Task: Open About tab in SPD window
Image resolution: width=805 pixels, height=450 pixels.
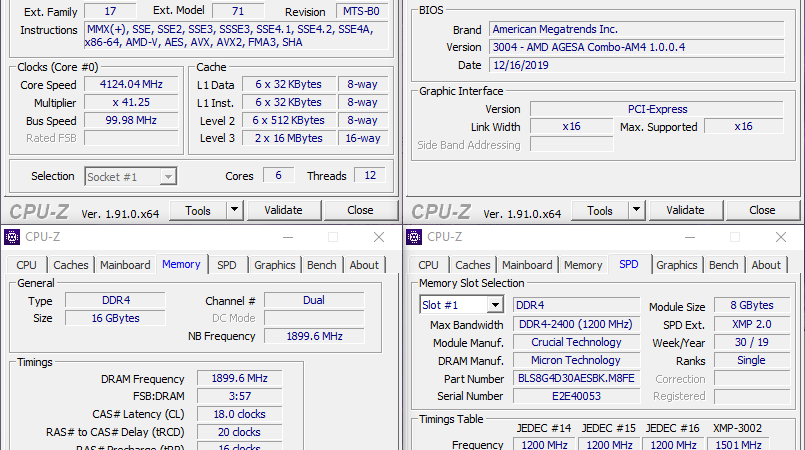Action: coord(766,265)
